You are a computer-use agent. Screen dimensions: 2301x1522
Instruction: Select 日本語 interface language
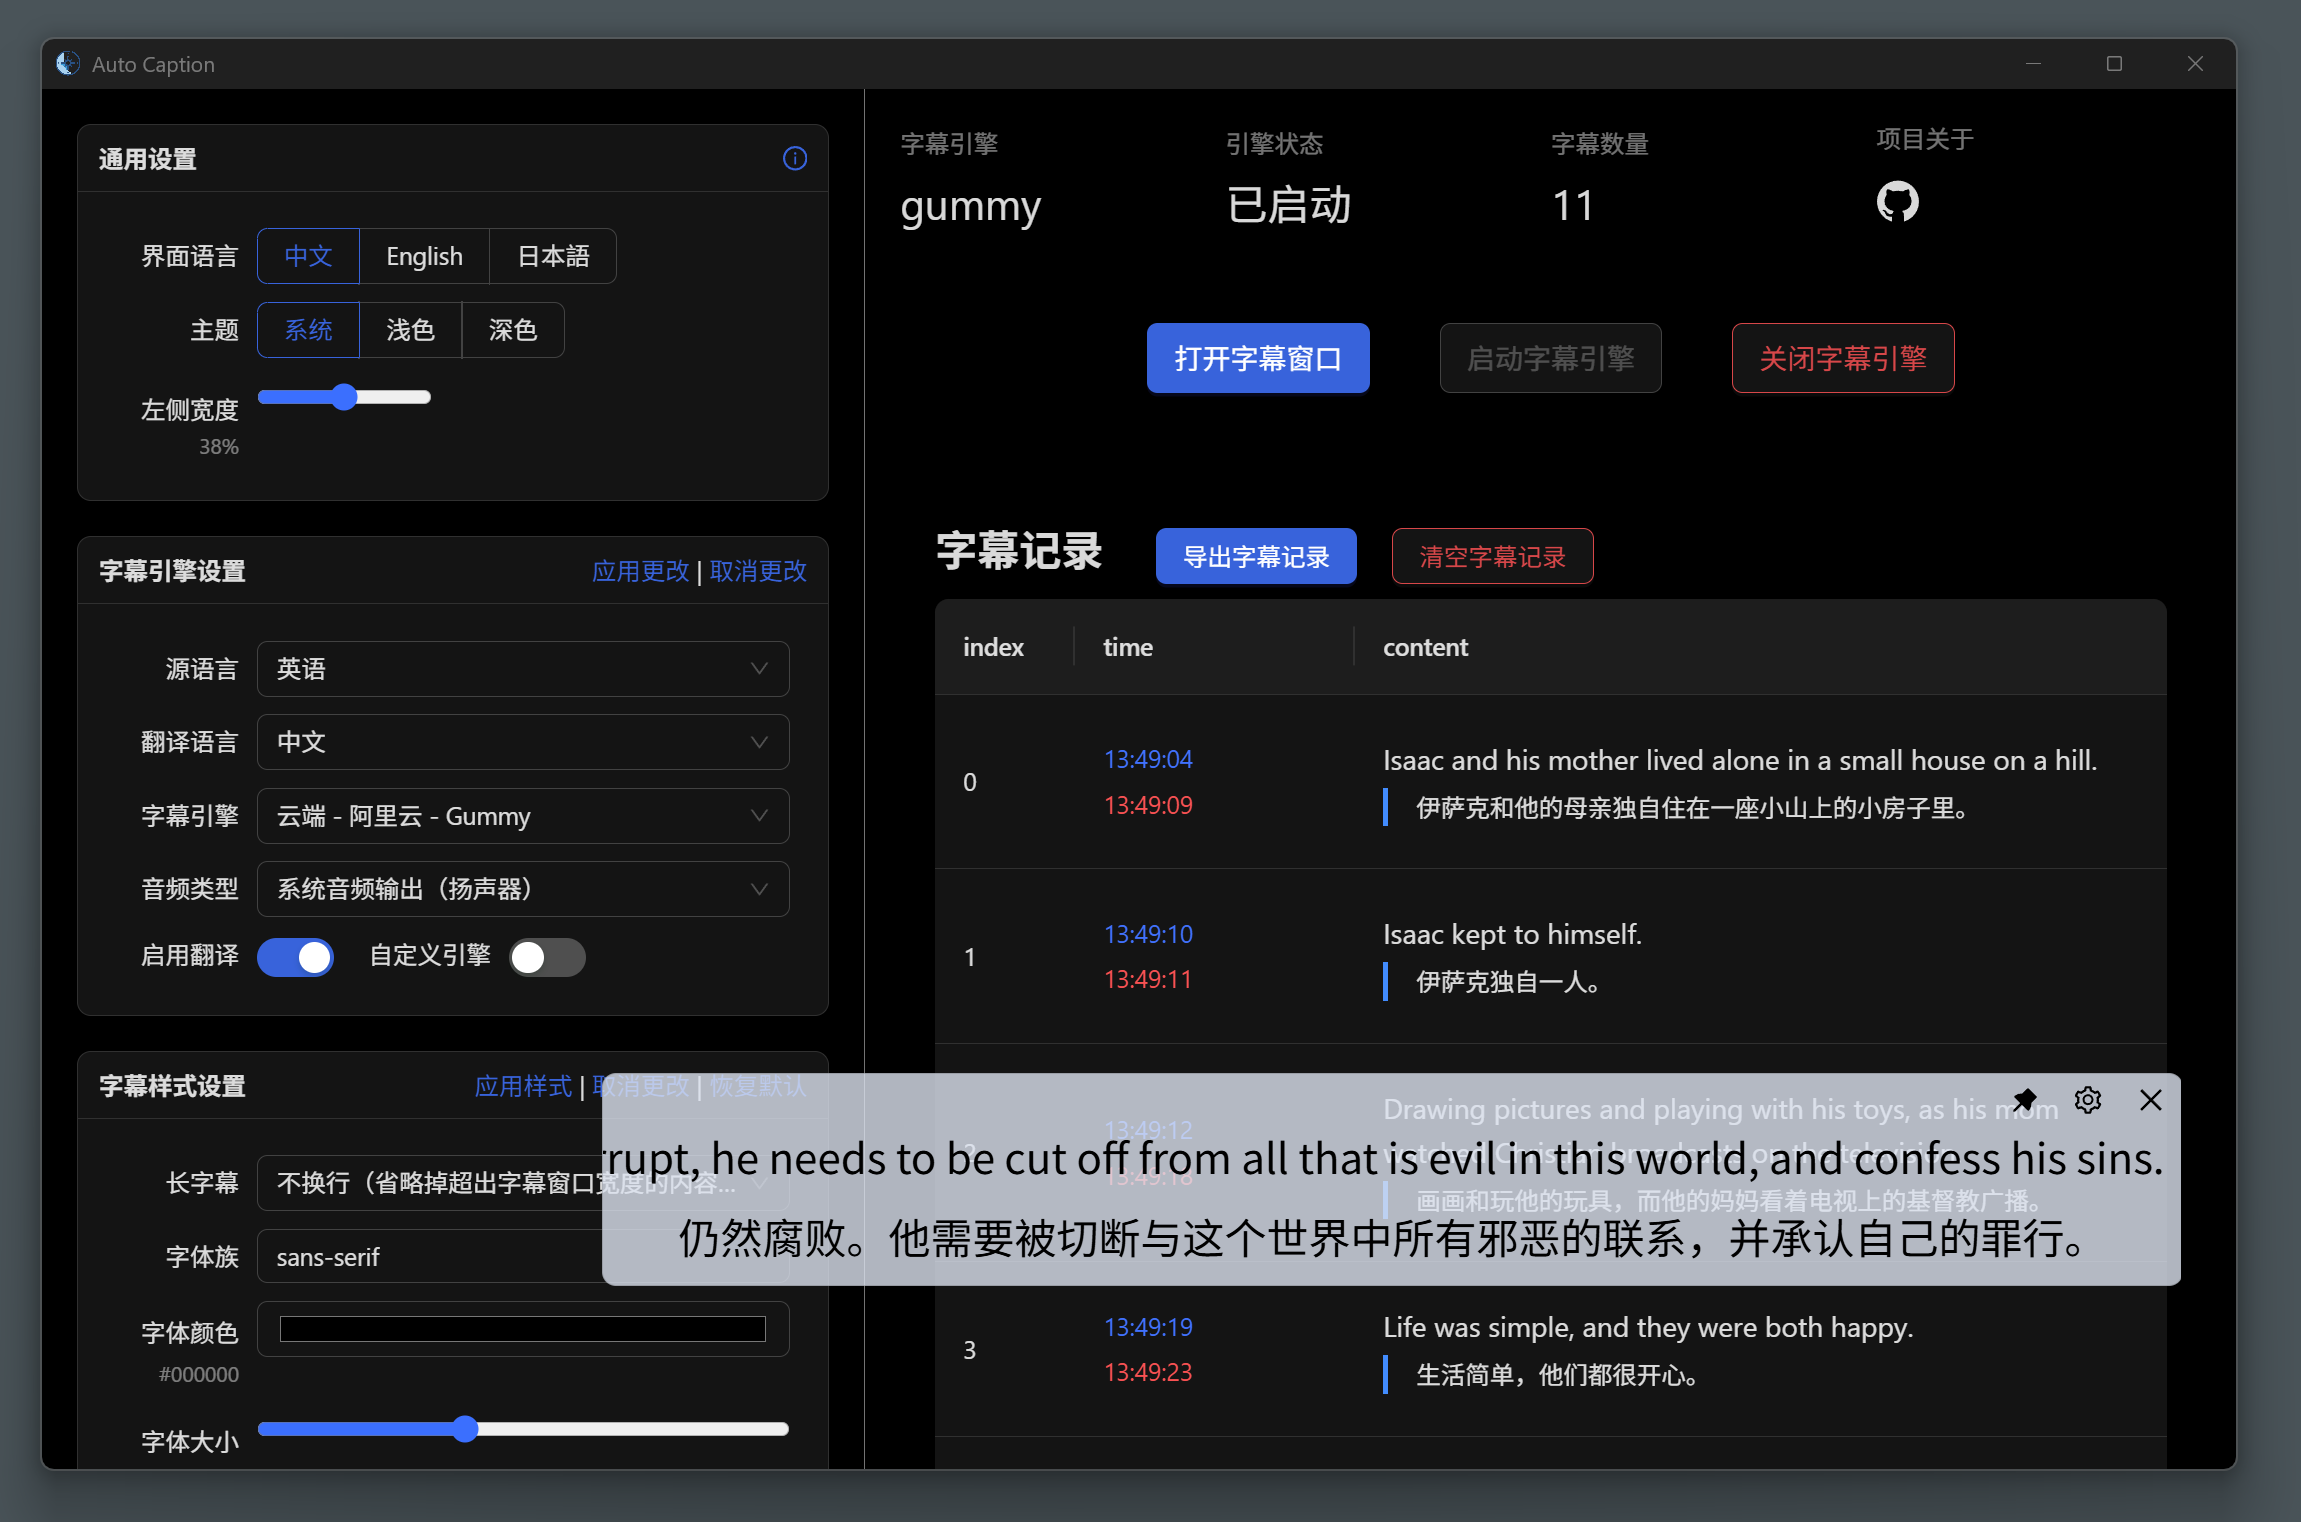[x=553, y=256]
